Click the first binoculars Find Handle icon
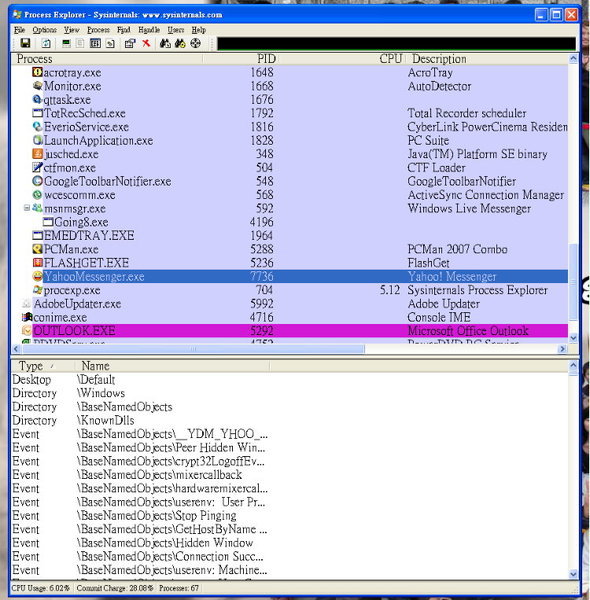Viewport: 590px width, 600px height. (x=165, y=43)
